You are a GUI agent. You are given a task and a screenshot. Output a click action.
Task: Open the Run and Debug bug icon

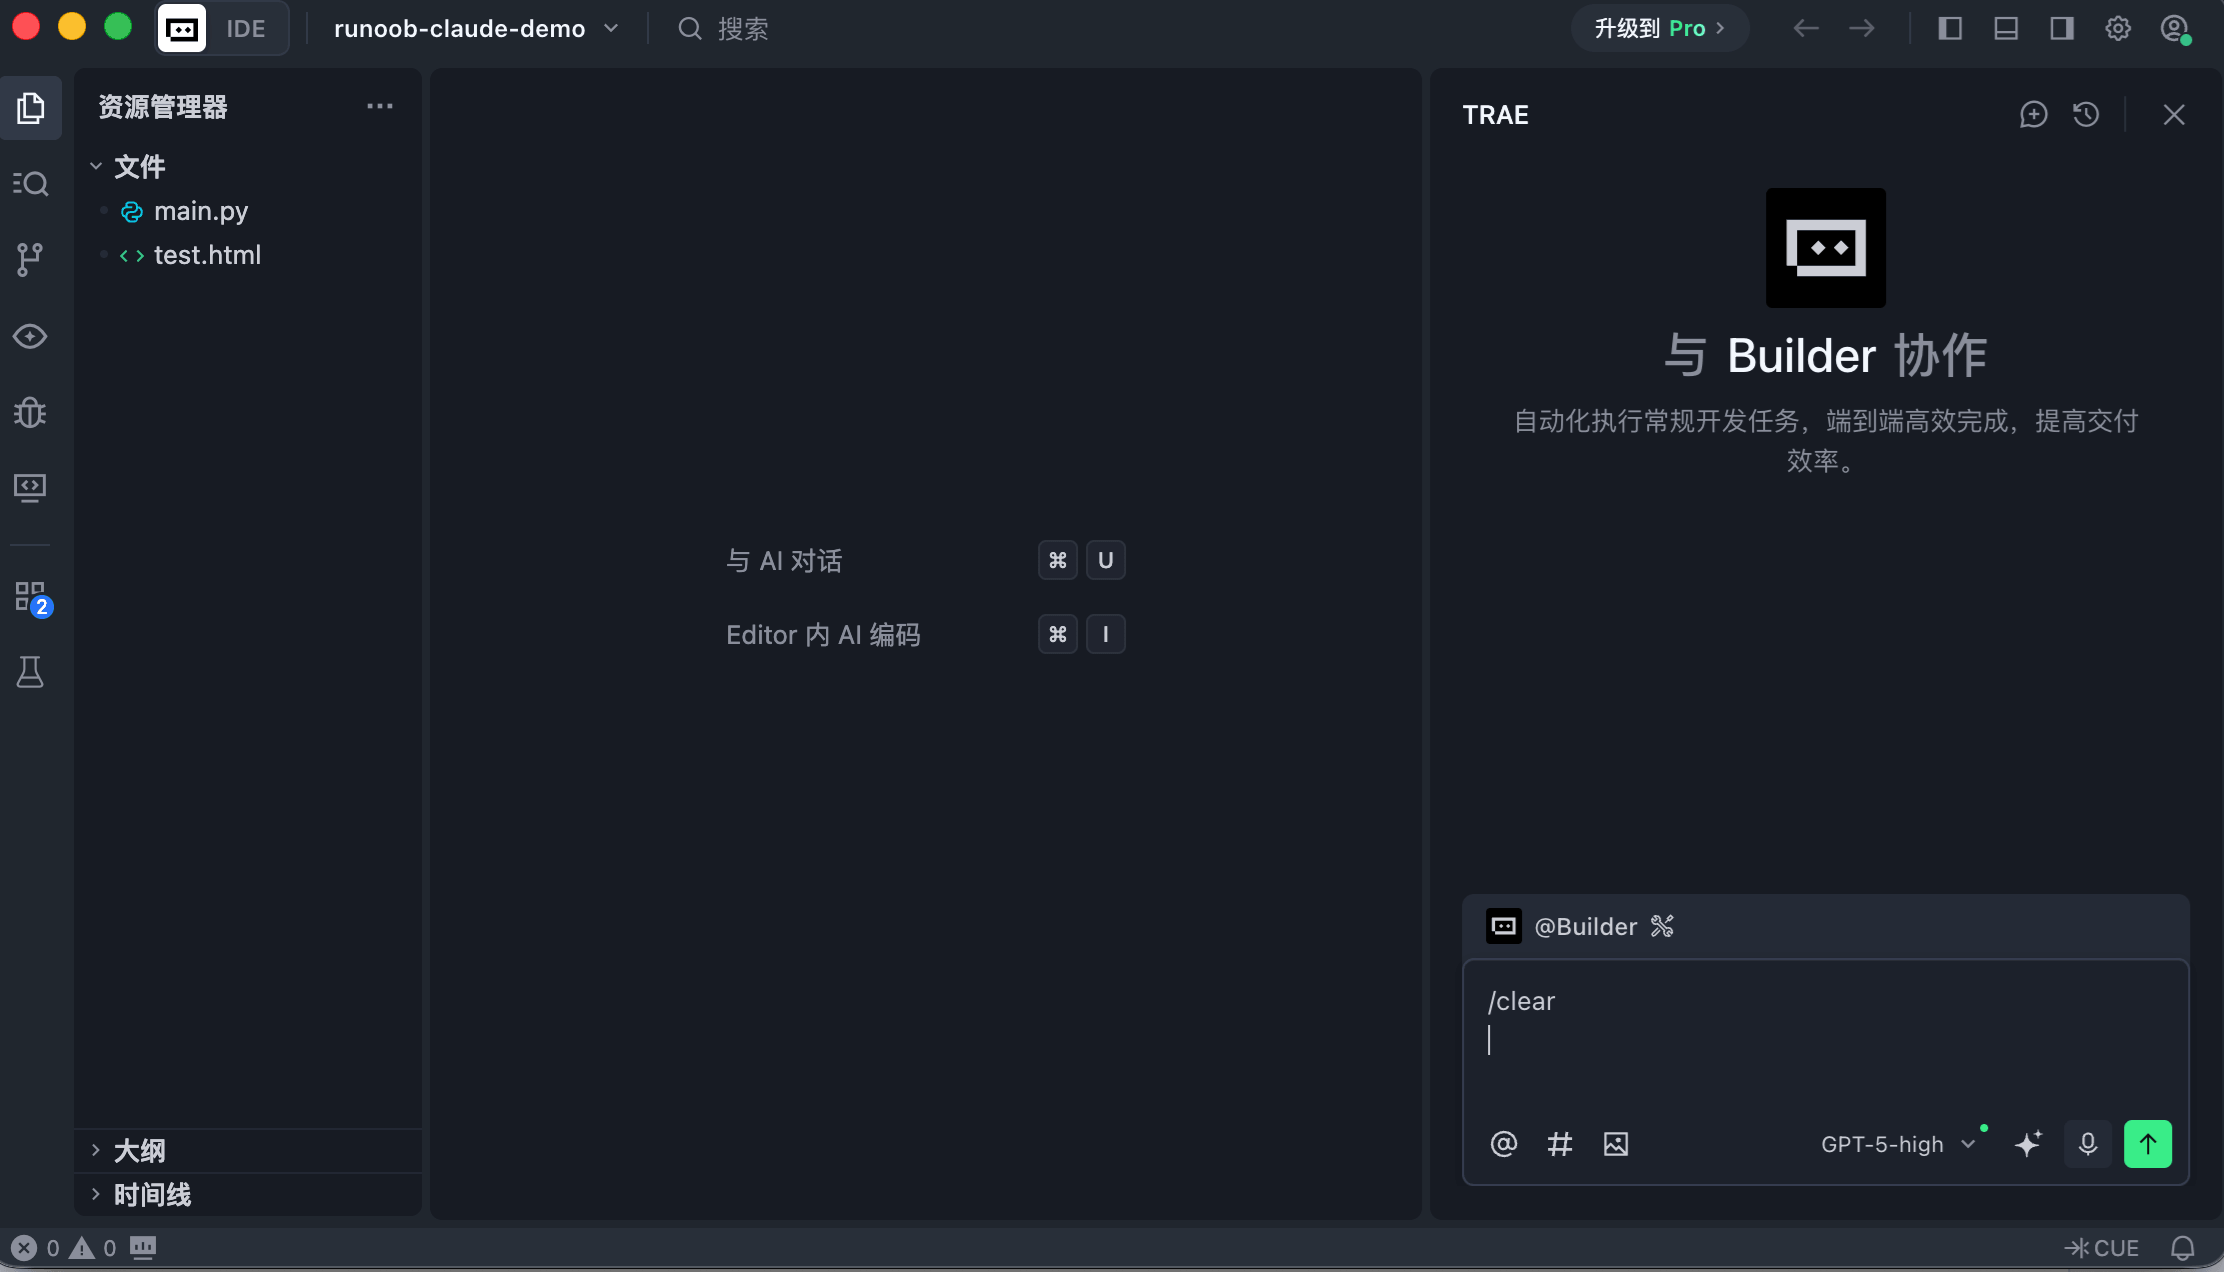tap(30, 412)
